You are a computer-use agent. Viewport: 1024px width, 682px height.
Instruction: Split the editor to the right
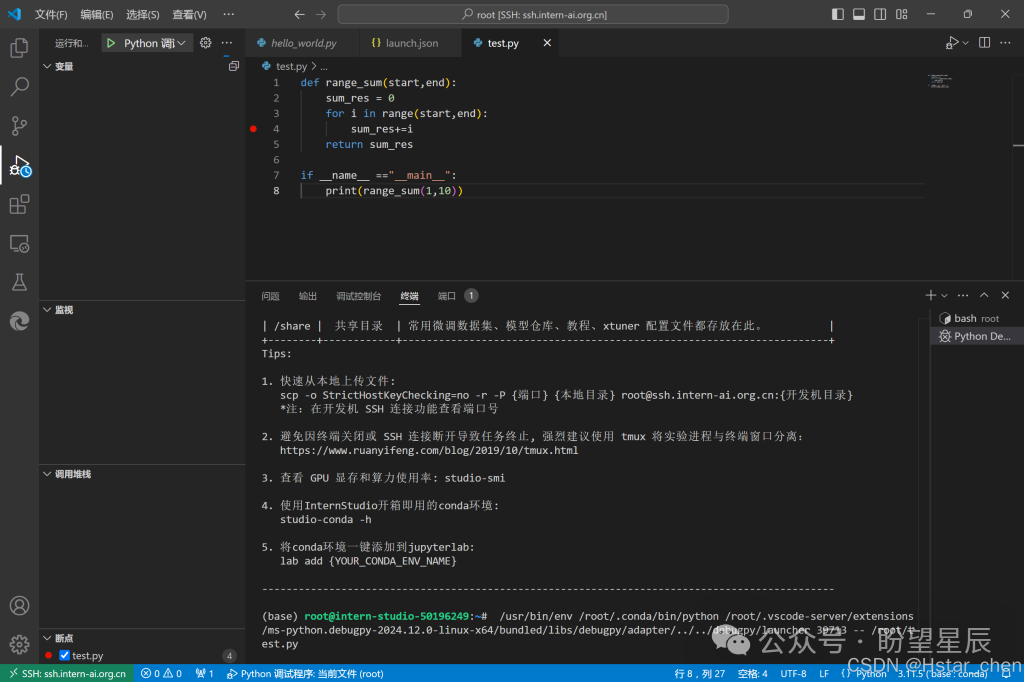point(984,43)
